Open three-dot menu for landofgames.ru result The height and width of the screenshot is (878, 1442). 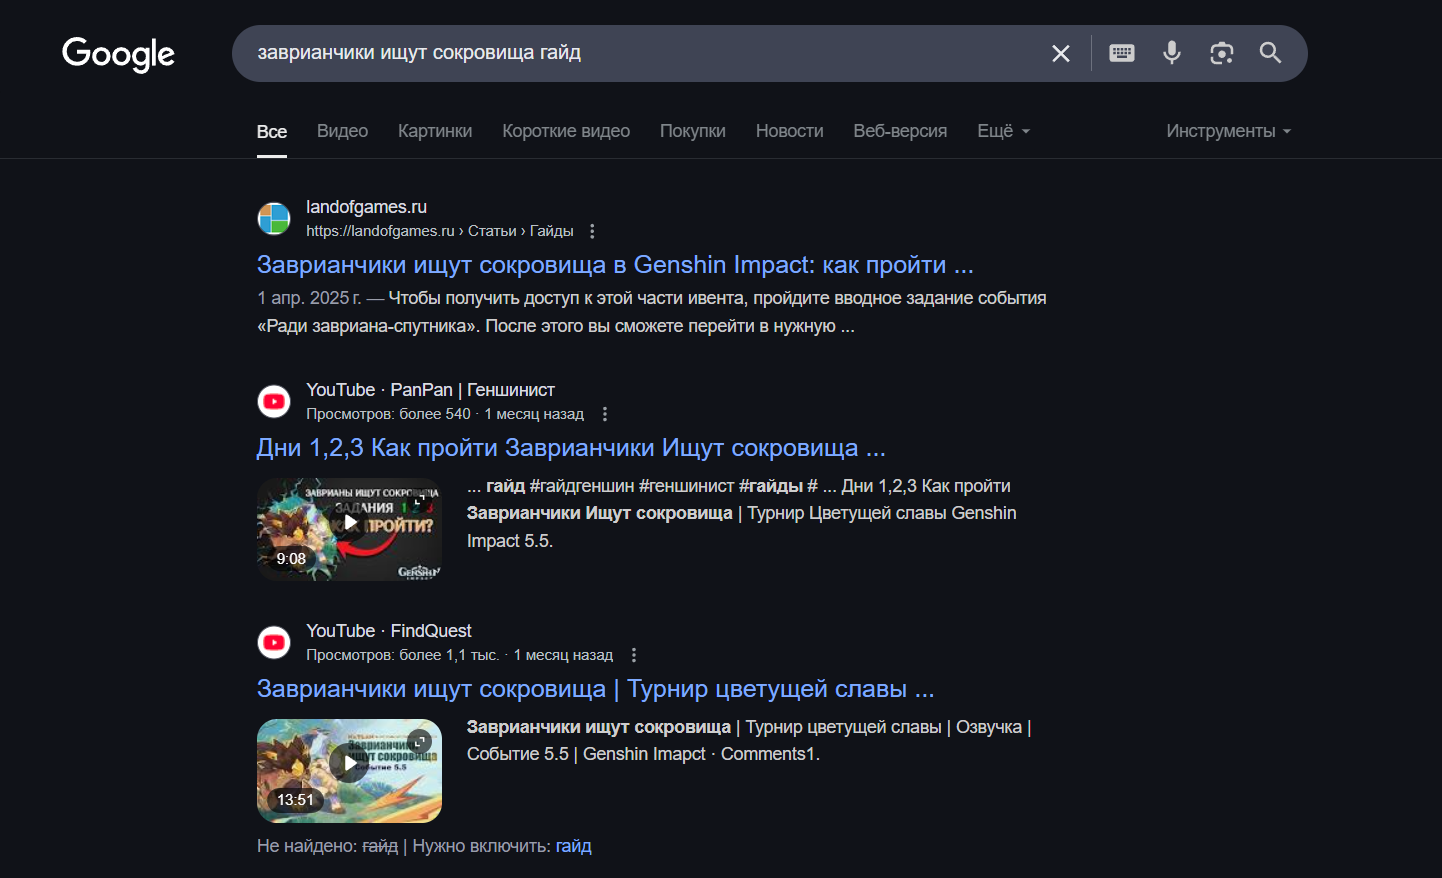pyautogui.click(x=592, y=231)
